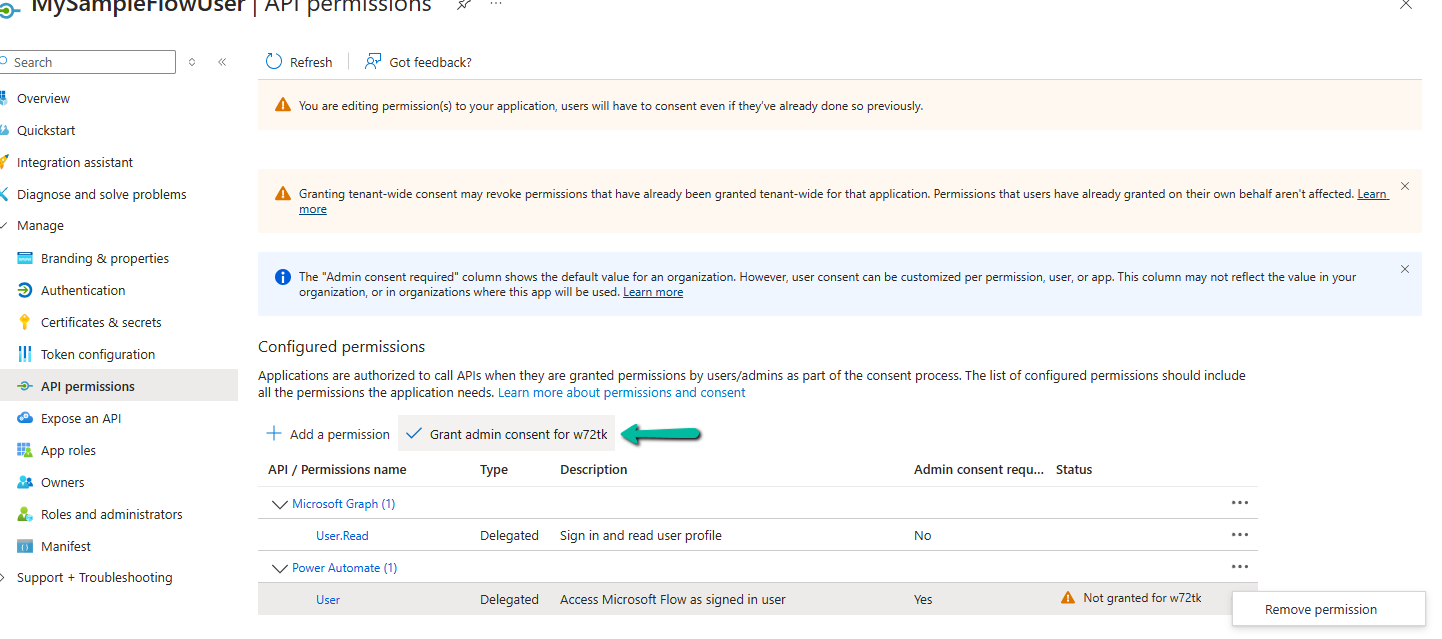
Task: Dismiss the tenant-wide consent warning banner
Action: click(x=1405, y=186)
